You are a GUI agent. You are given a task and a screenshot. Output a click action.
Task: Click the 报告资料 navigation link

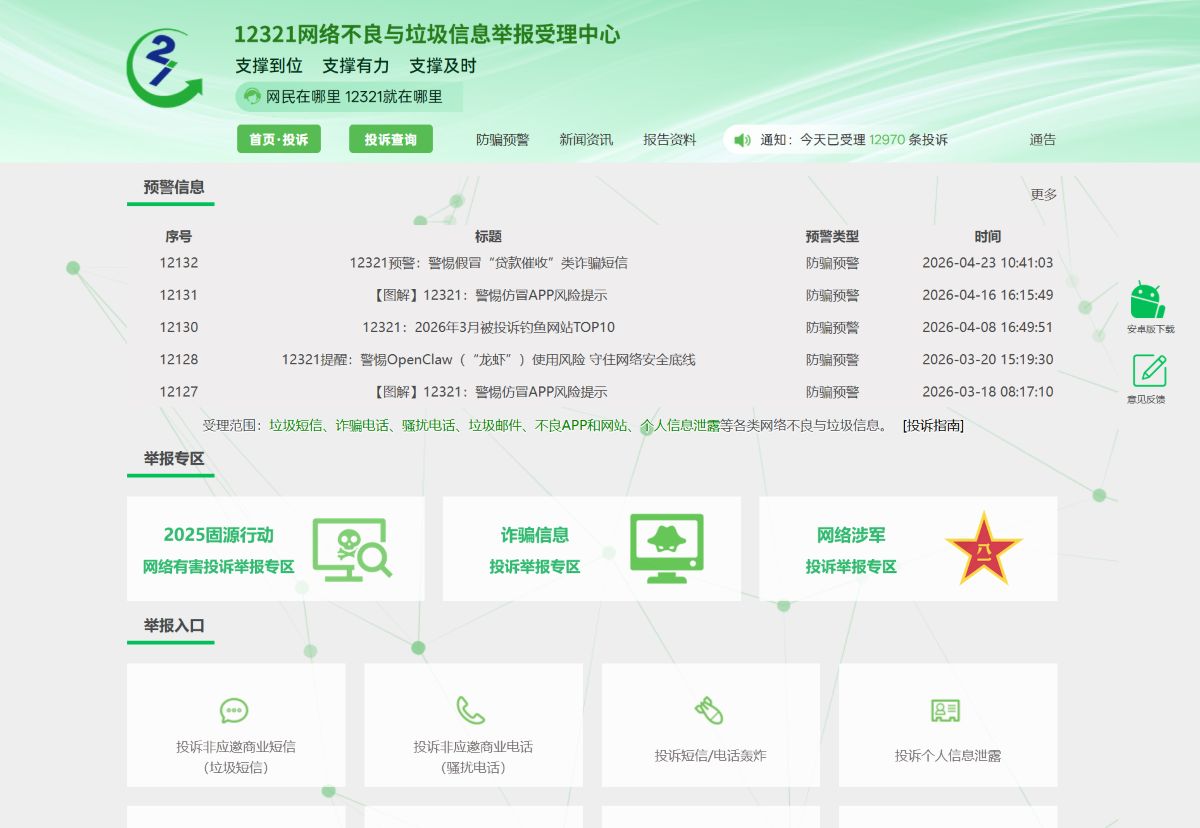pyautogui.click(x=671, y=139)
